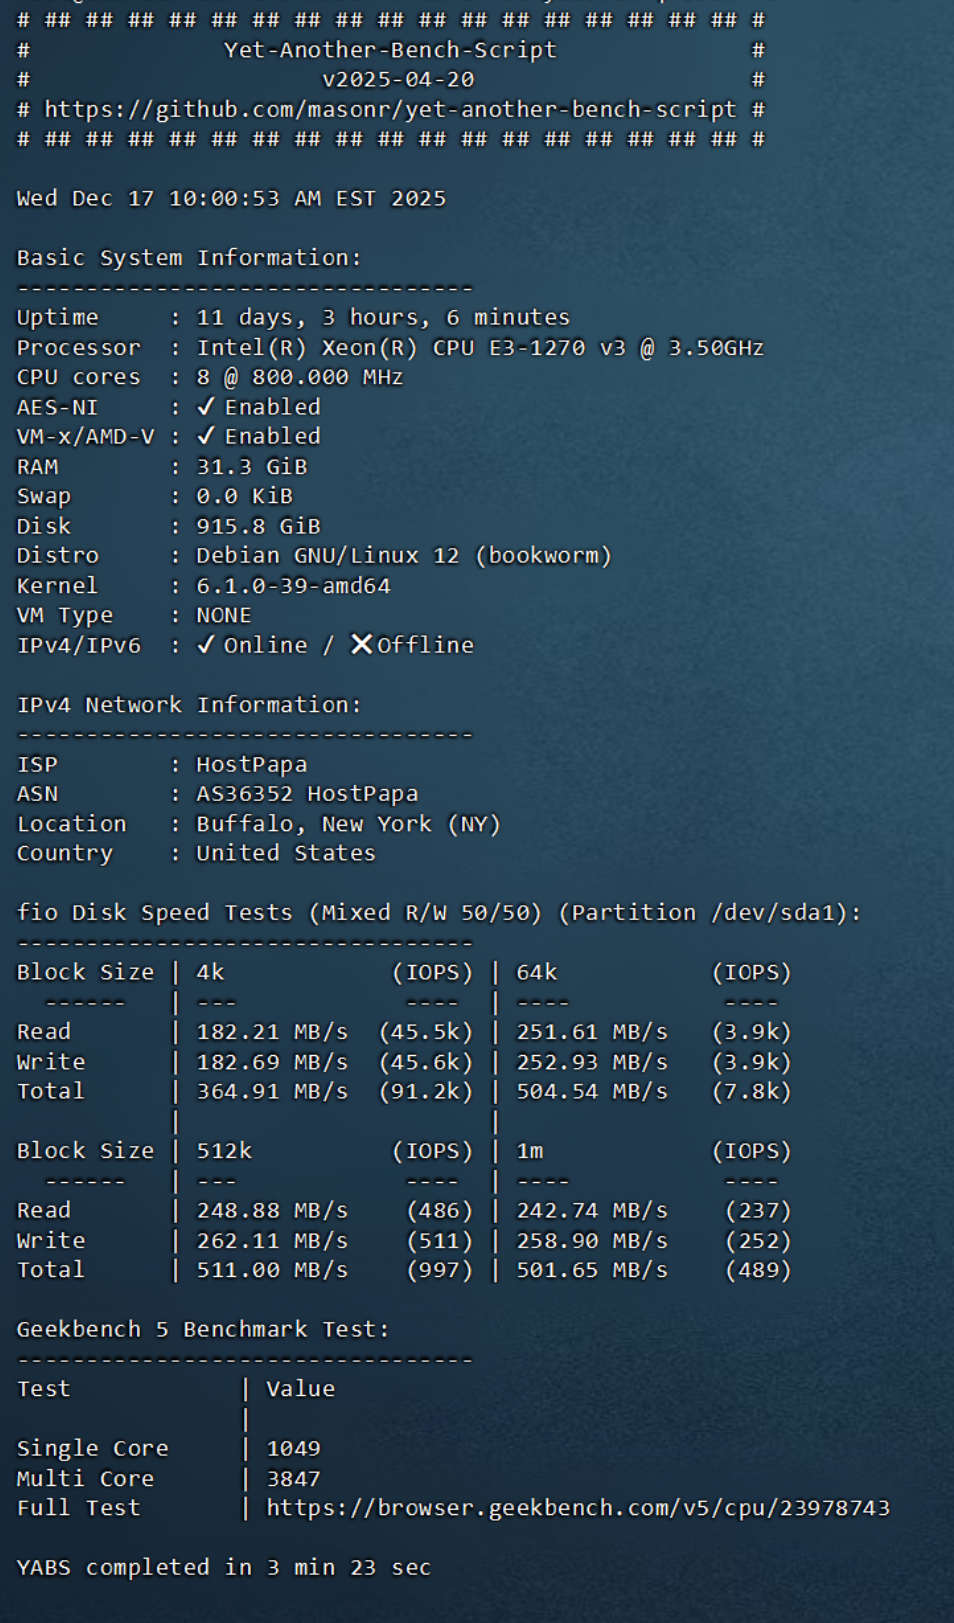Image resolution: width=954 pixels, height=1623 pixels.
Task: Click the 1m read speed 242.74 MB/s
Action: [x=591, y=1211]
